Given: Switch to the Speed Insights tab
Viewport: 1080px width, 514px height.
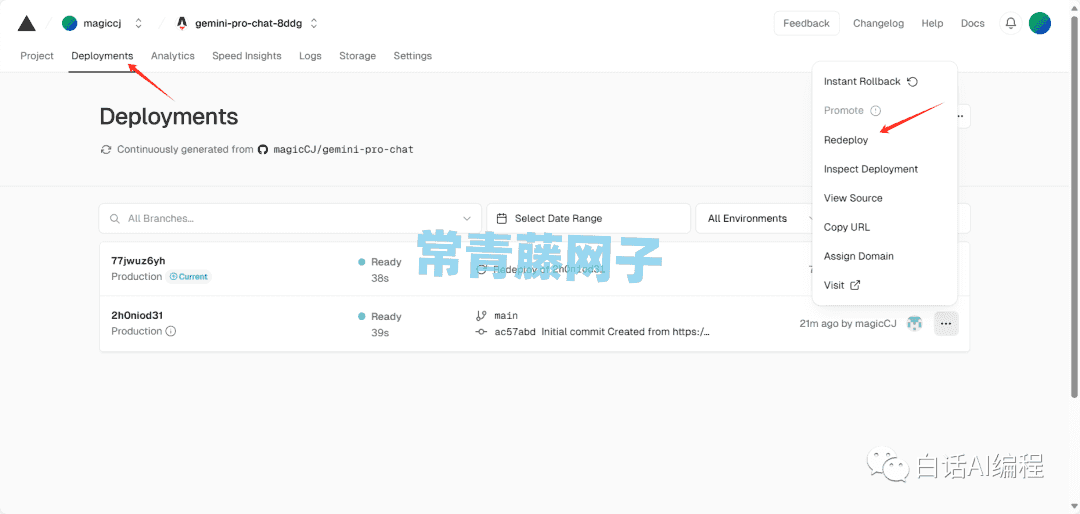Looking at the screenshot, I should pyautogui.click(x=247, y=56).
